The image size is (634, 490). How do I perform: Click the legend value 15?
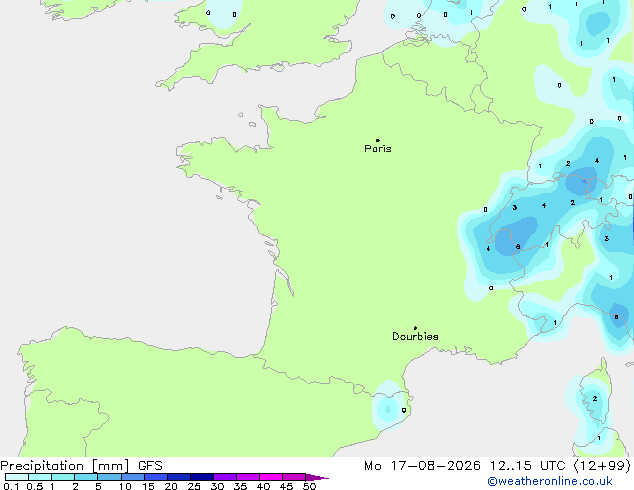point(148,486)
